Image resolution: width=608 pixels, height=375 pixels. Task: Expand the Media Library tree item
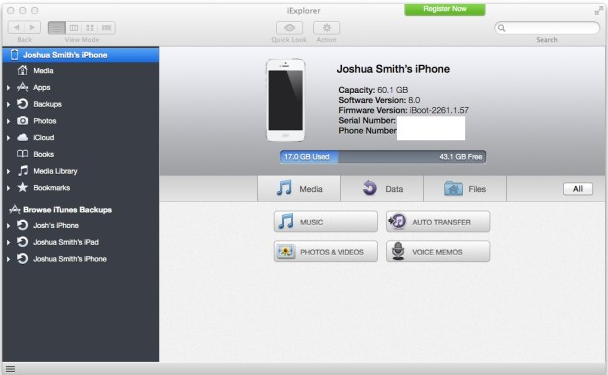coord(8,171)
